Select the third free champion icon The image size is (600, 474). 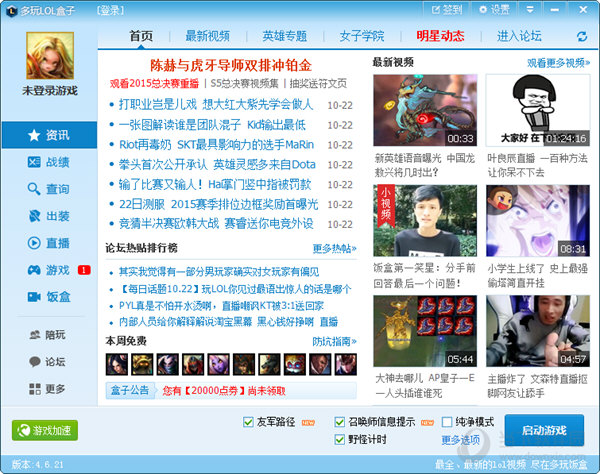(168, 364)
